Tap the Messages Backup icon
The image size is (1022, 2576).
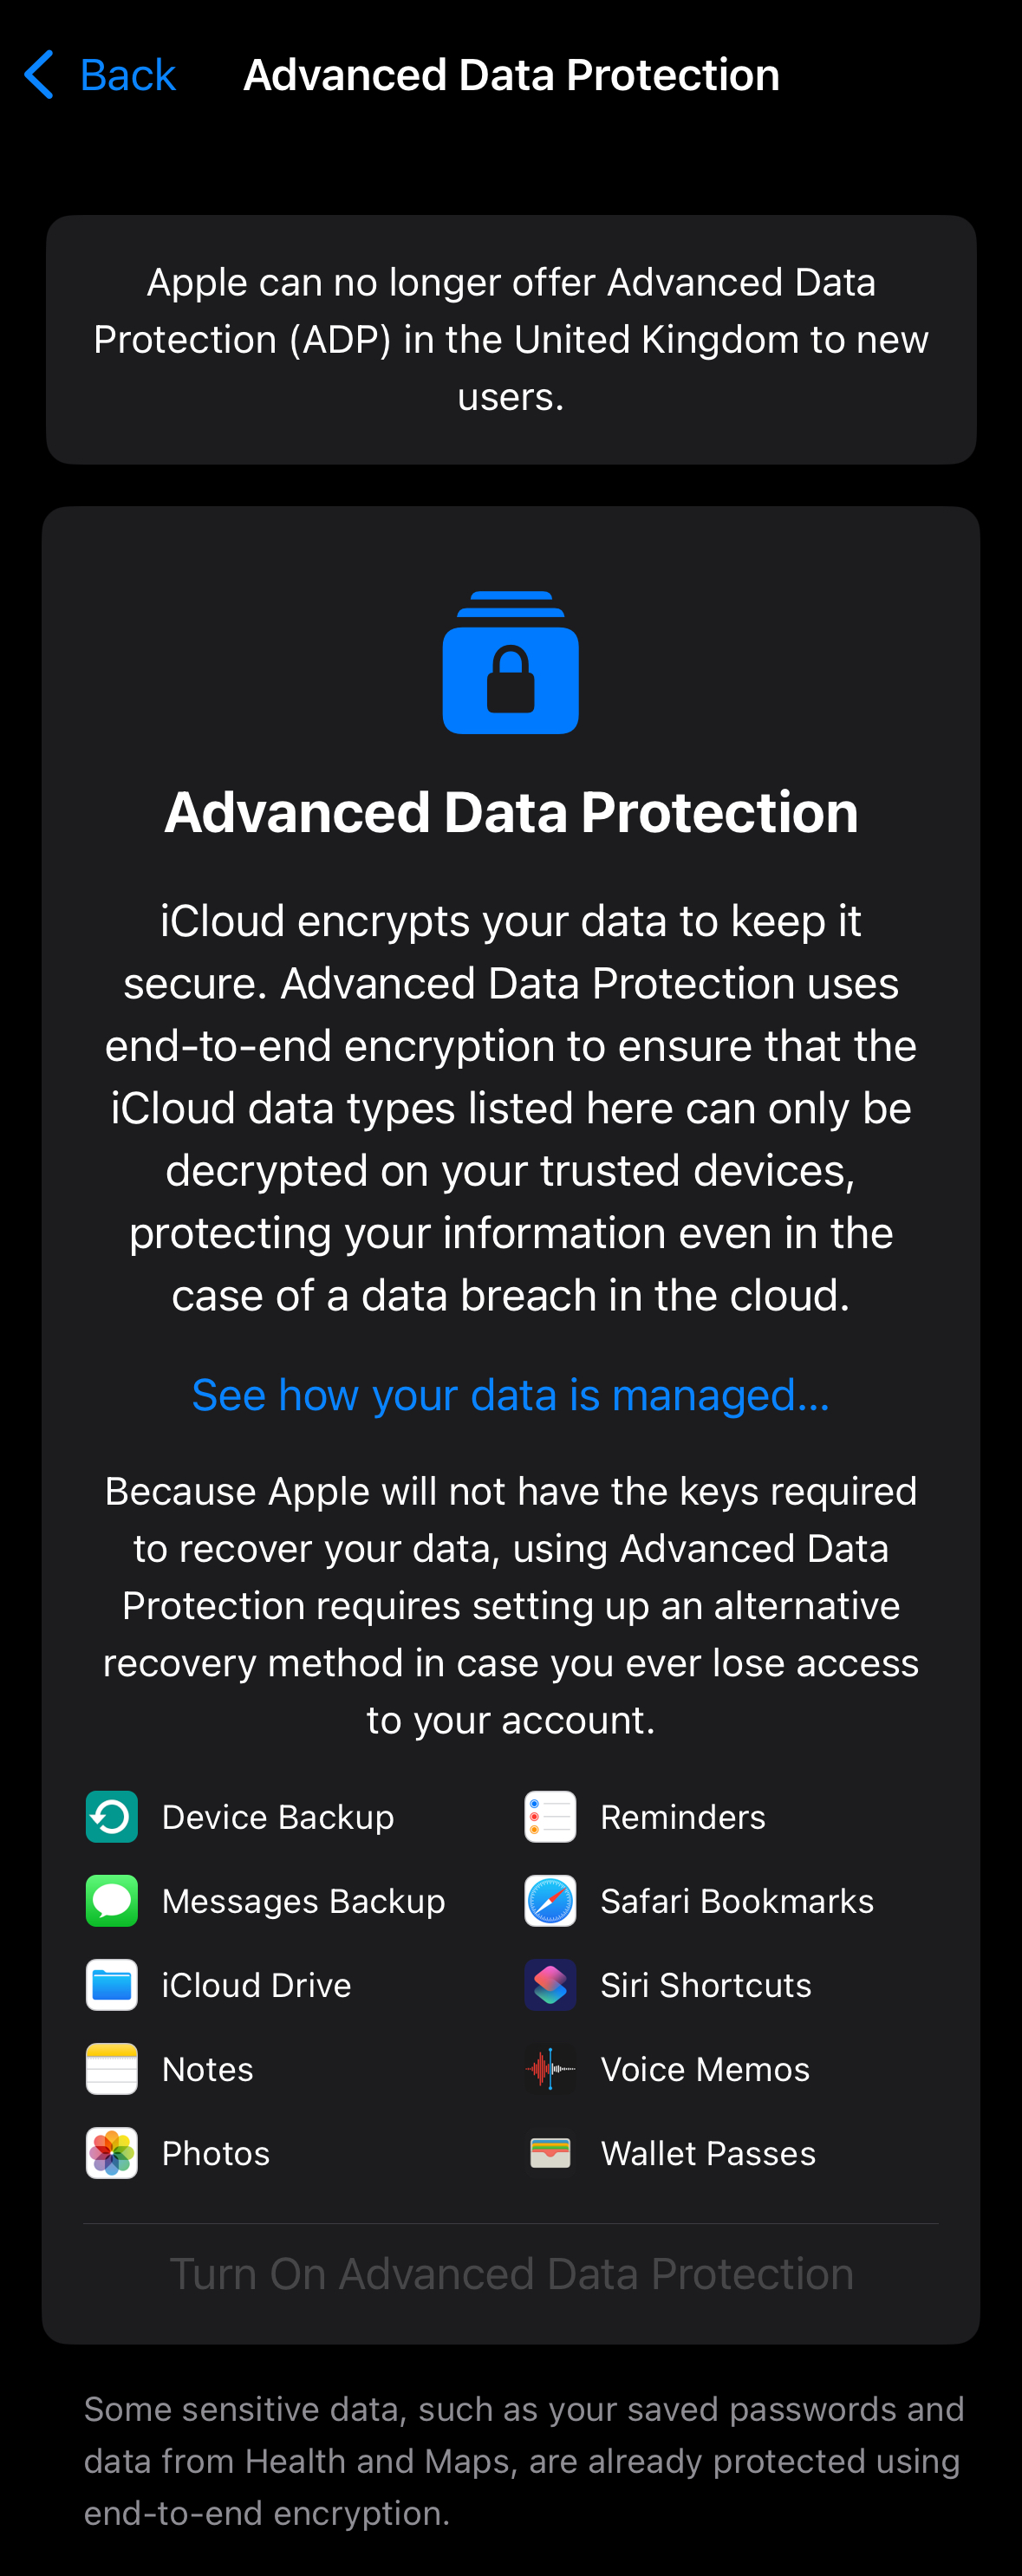point(112,1900)
